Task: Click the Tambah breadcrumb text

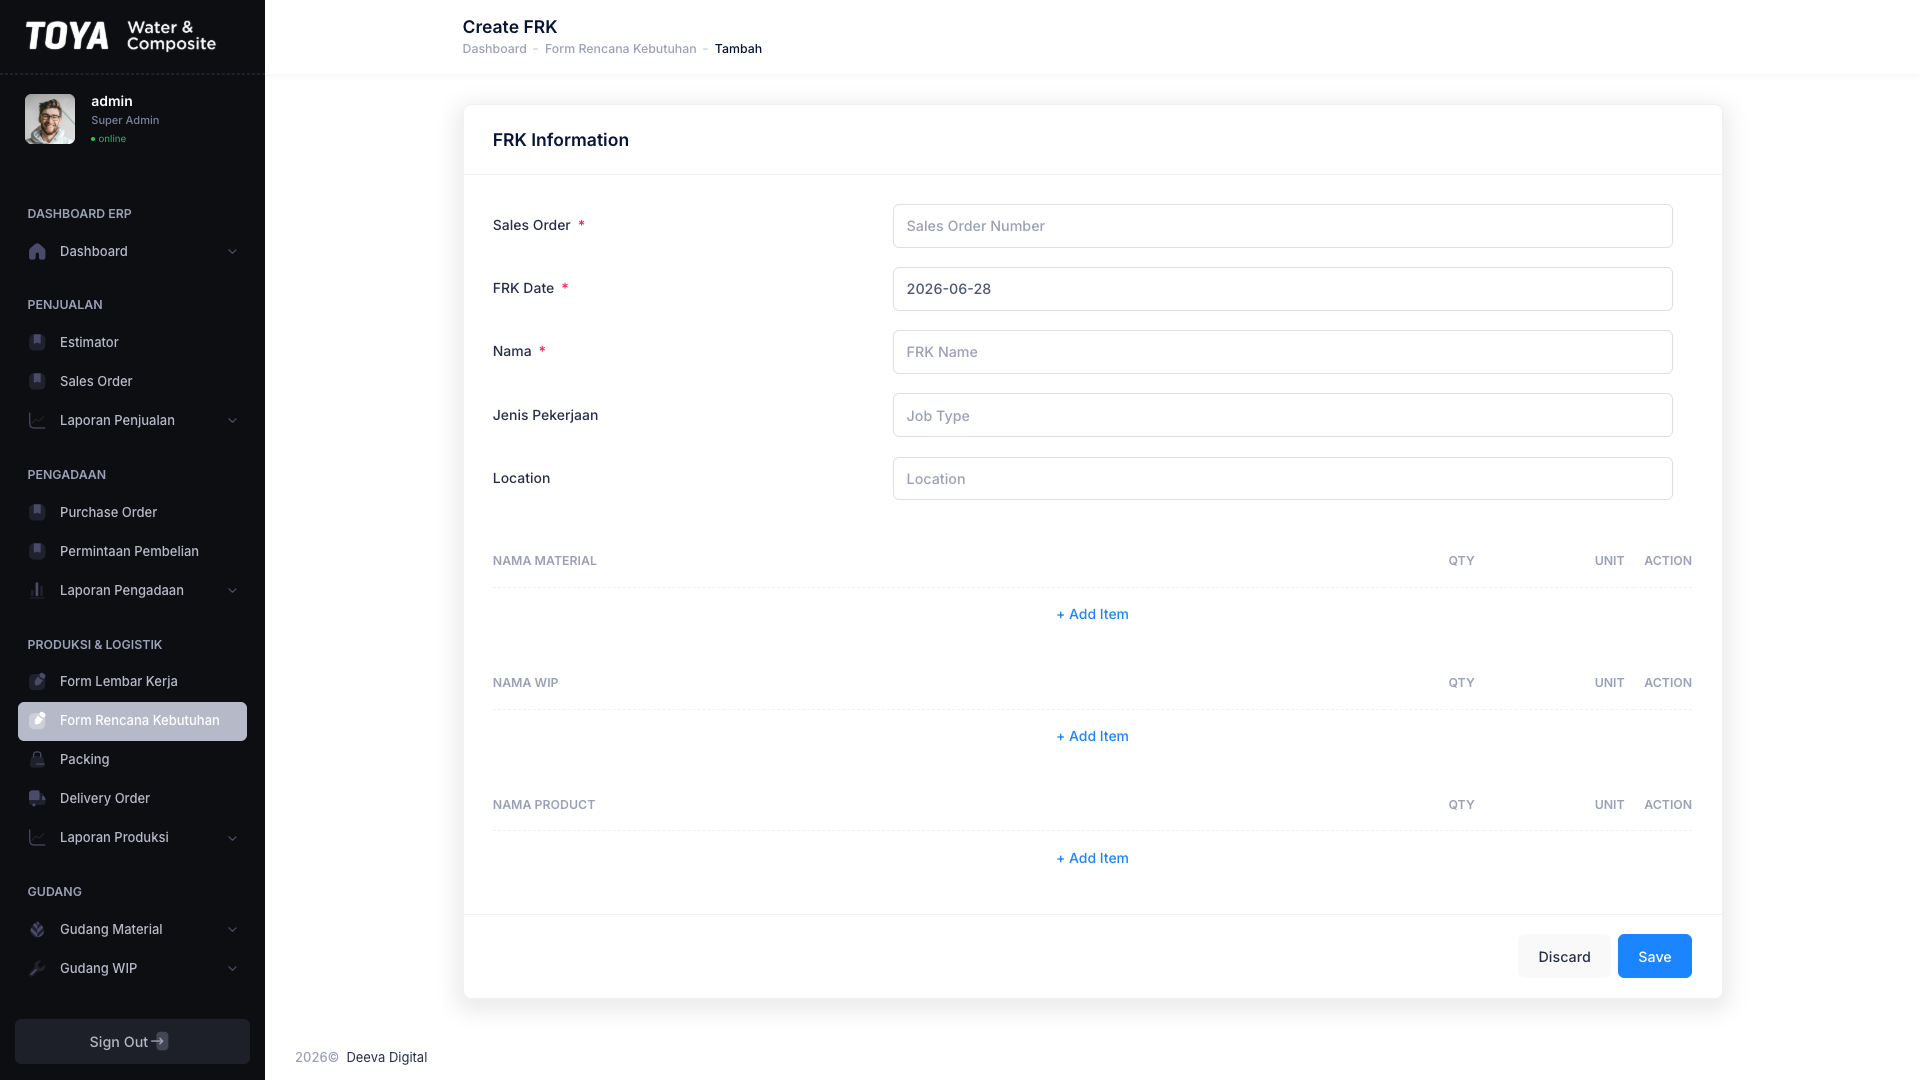Action: [x=738, y=49]
